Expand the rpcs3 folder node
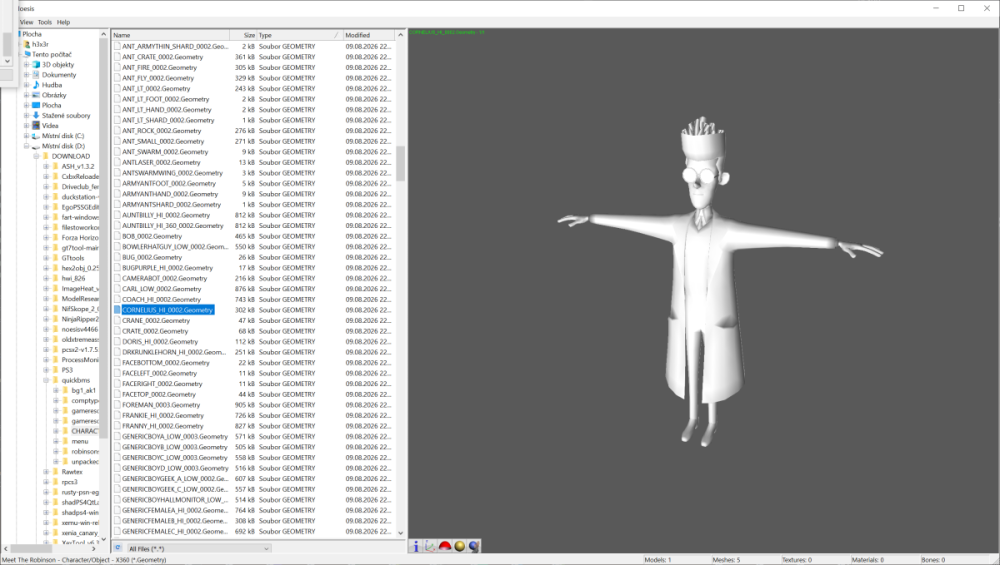The width and height of the screenshot is (1000, 565). 46,482
